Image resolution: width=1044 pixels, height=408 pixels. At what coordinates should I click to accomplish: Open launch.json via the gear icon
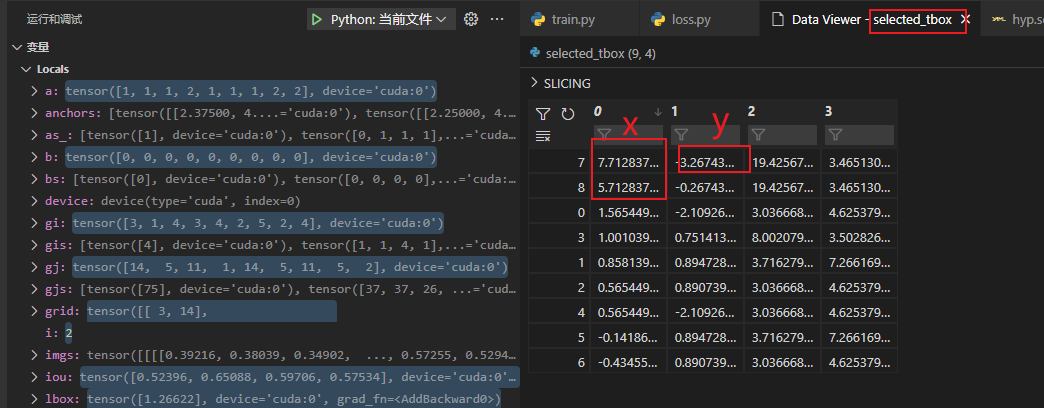(471, 19)
